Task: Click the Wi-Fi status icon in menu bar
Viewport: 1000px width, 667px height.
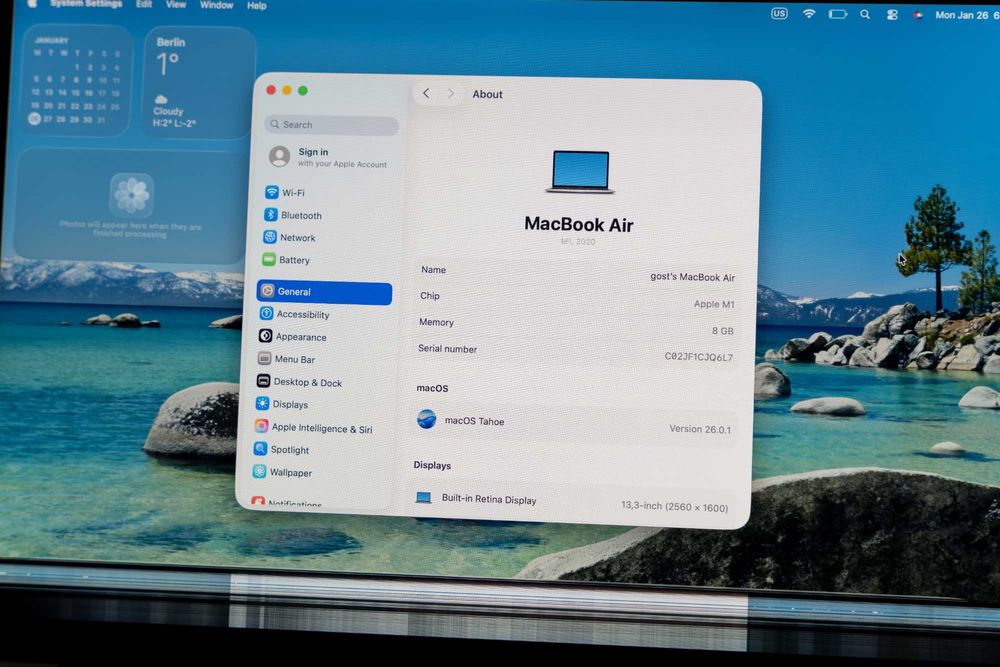Action: (x=809, y=13)
